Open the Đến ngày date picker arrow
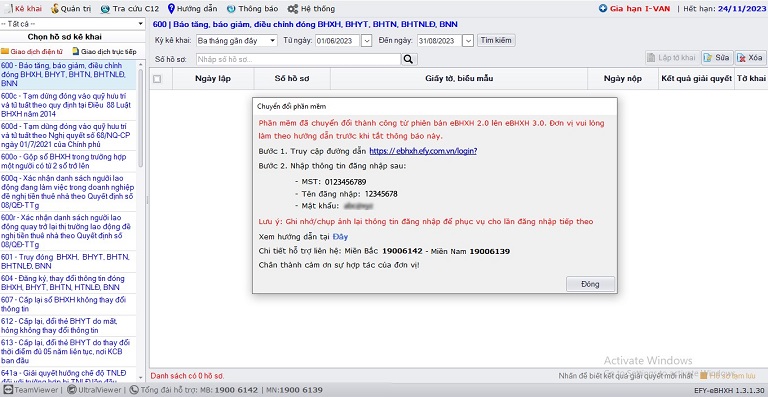The width and height of the screenshot is (768, 397). [468, 41]
